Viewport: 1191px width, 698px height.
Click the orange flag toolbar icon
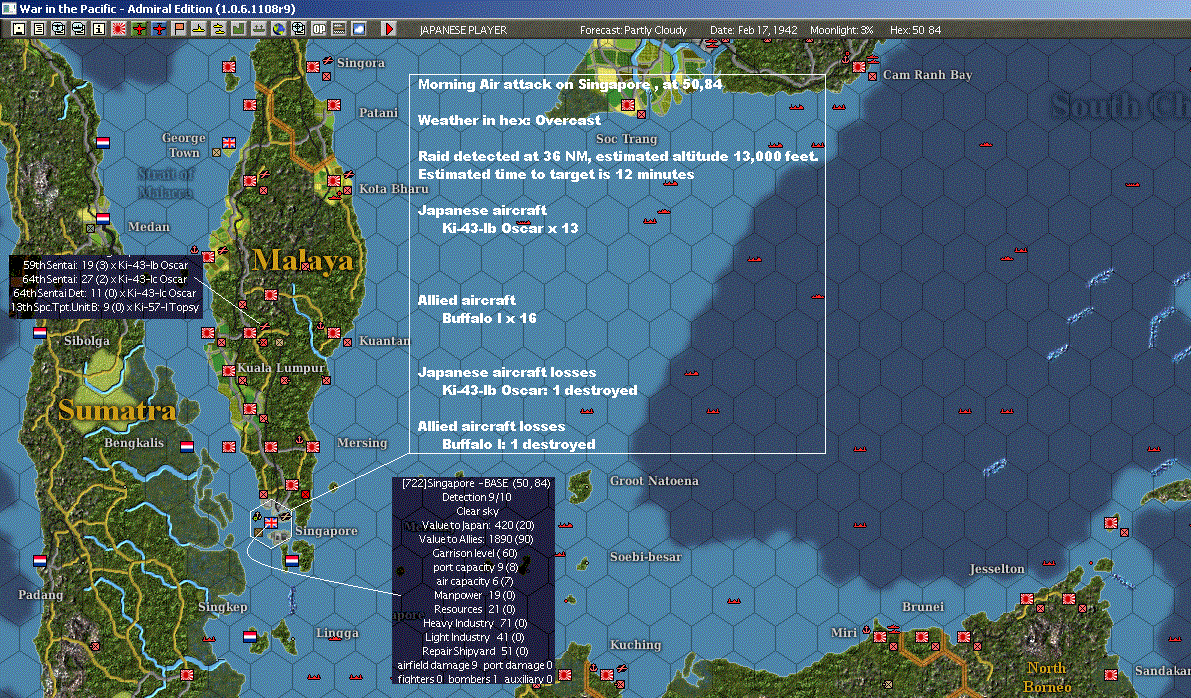tap(178, 29)
